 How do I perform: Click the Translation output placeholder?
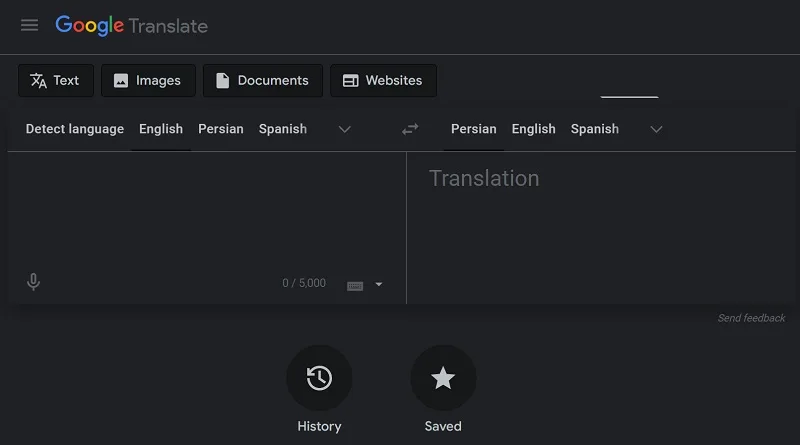coord(484,179)
